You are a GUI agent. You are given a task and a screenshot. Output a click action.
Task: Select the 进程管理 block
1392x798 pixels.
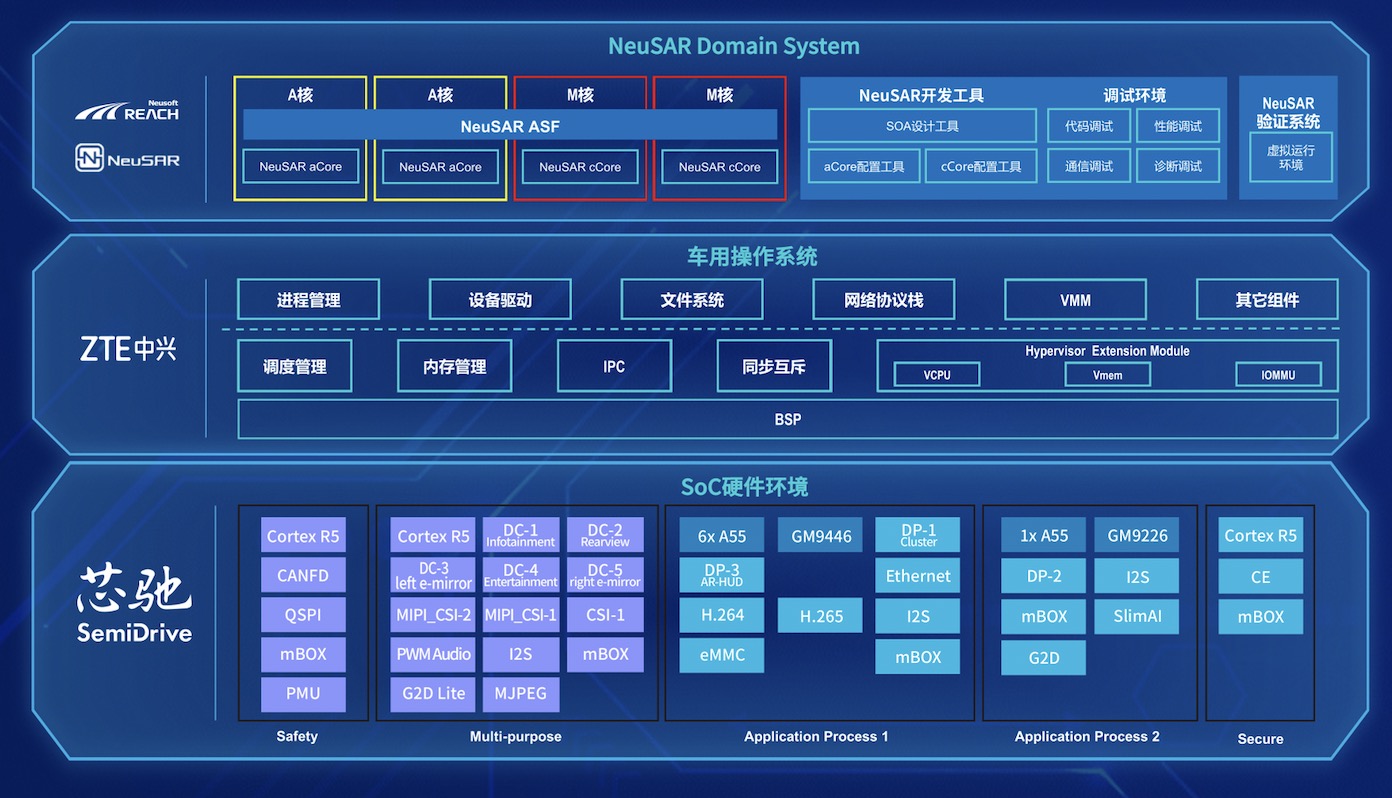[308, 300]
